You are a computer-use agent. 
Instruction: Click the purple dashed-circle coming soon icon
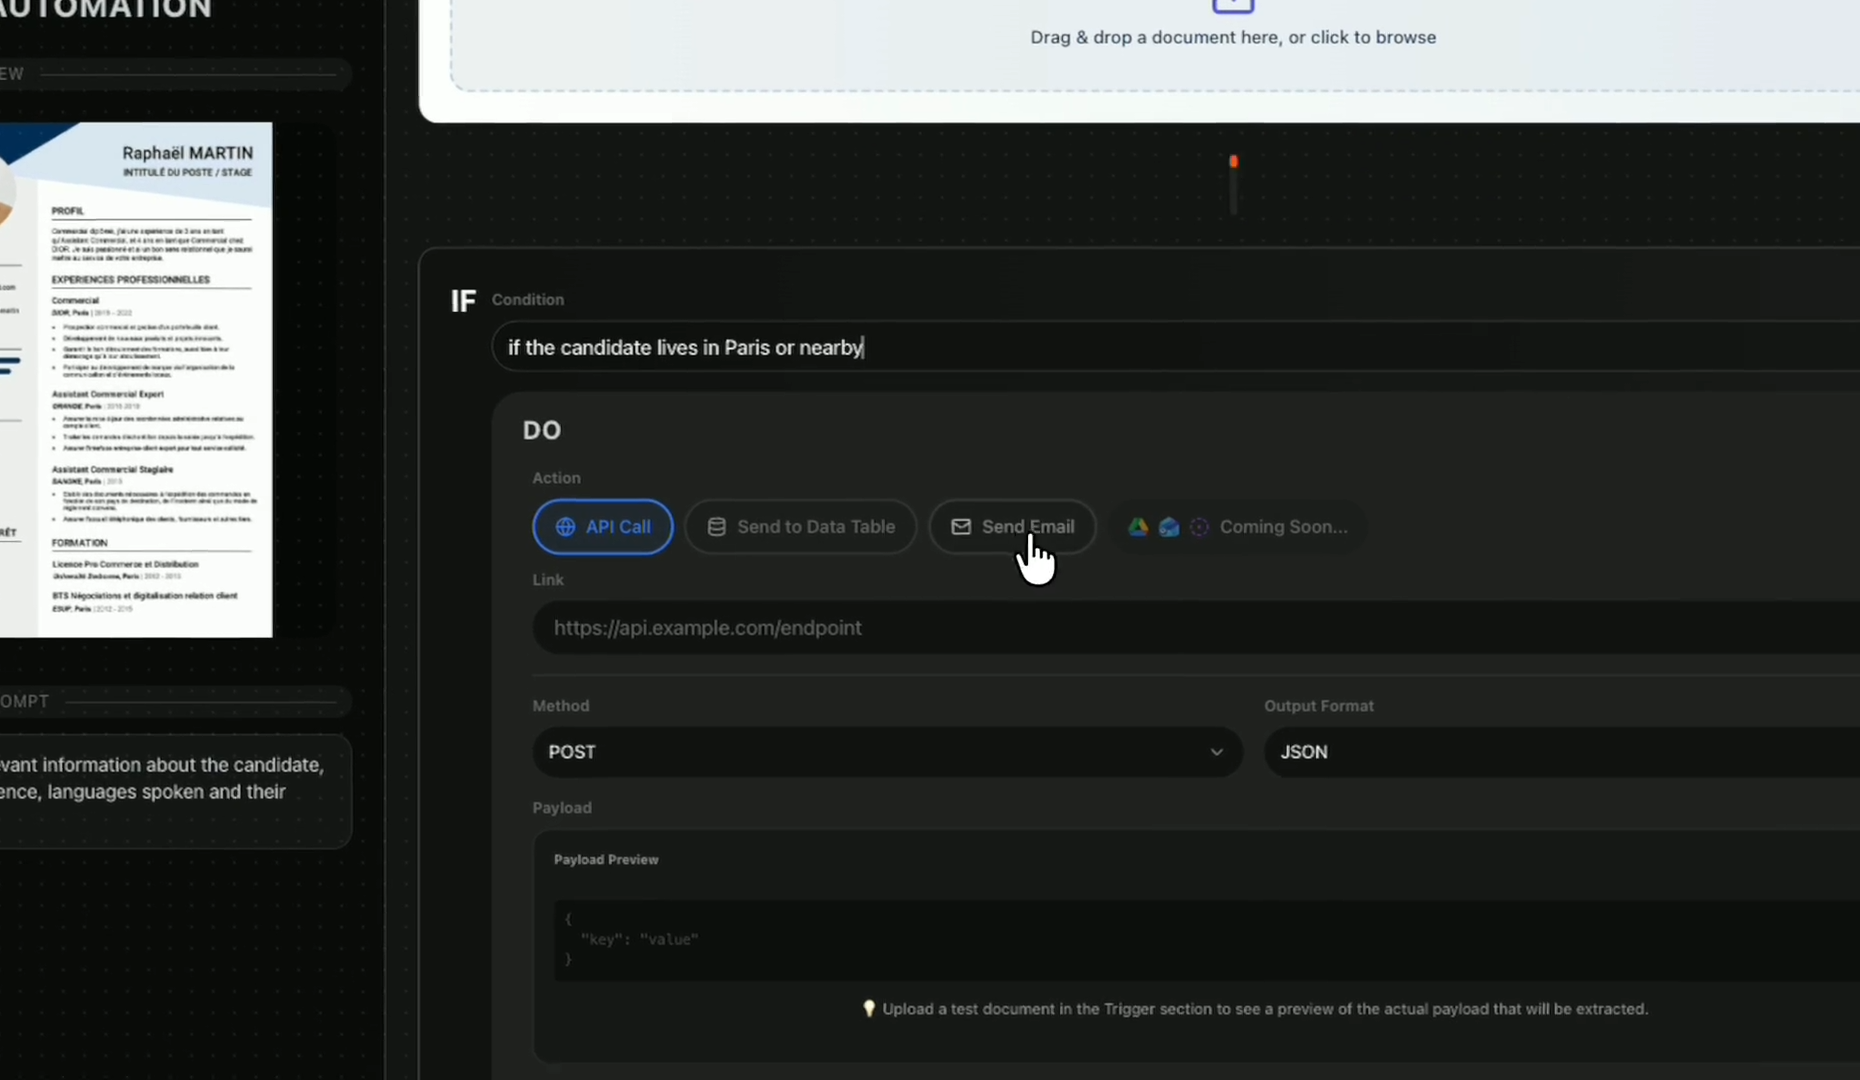[1199, 527]
